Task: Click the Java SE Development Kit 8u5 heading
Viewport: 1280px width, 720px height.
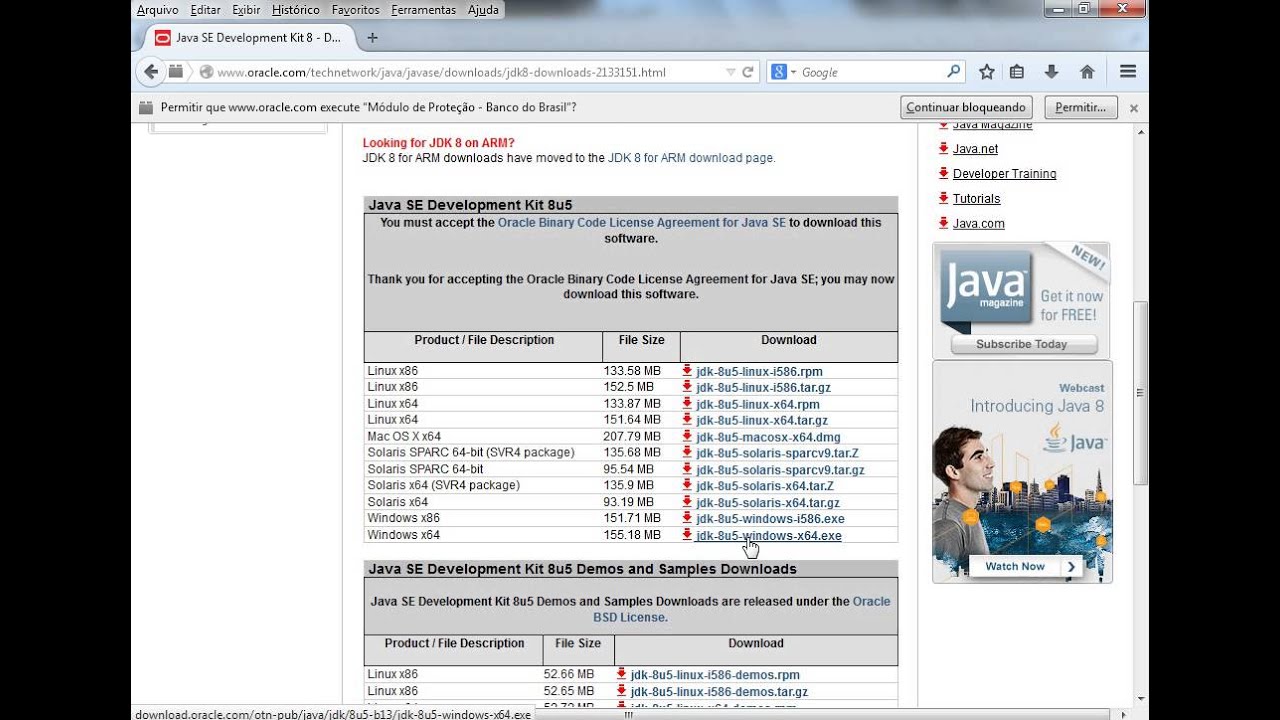Action: 470,205
